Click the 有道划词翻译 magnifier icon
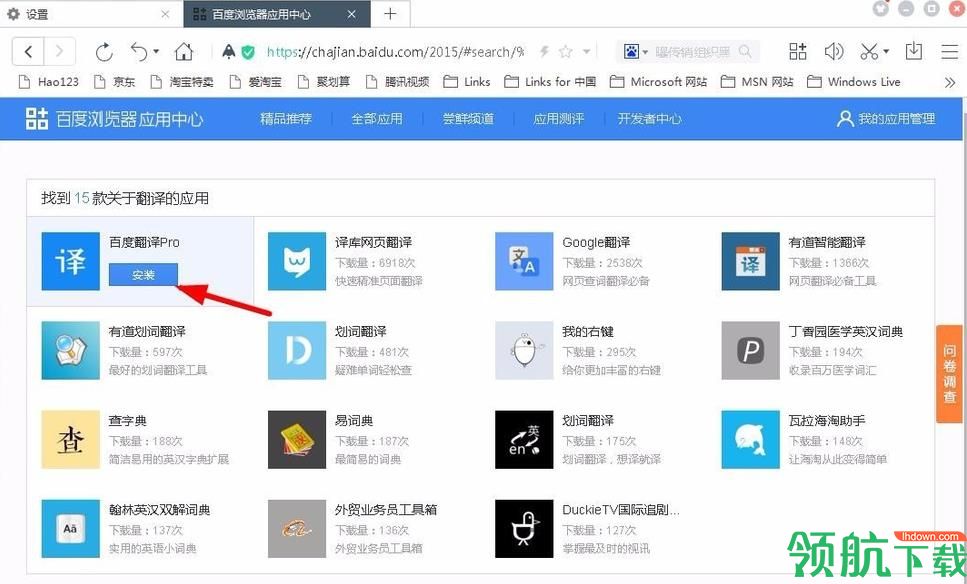This screenshot has width=967, height=584. [70, 350]
